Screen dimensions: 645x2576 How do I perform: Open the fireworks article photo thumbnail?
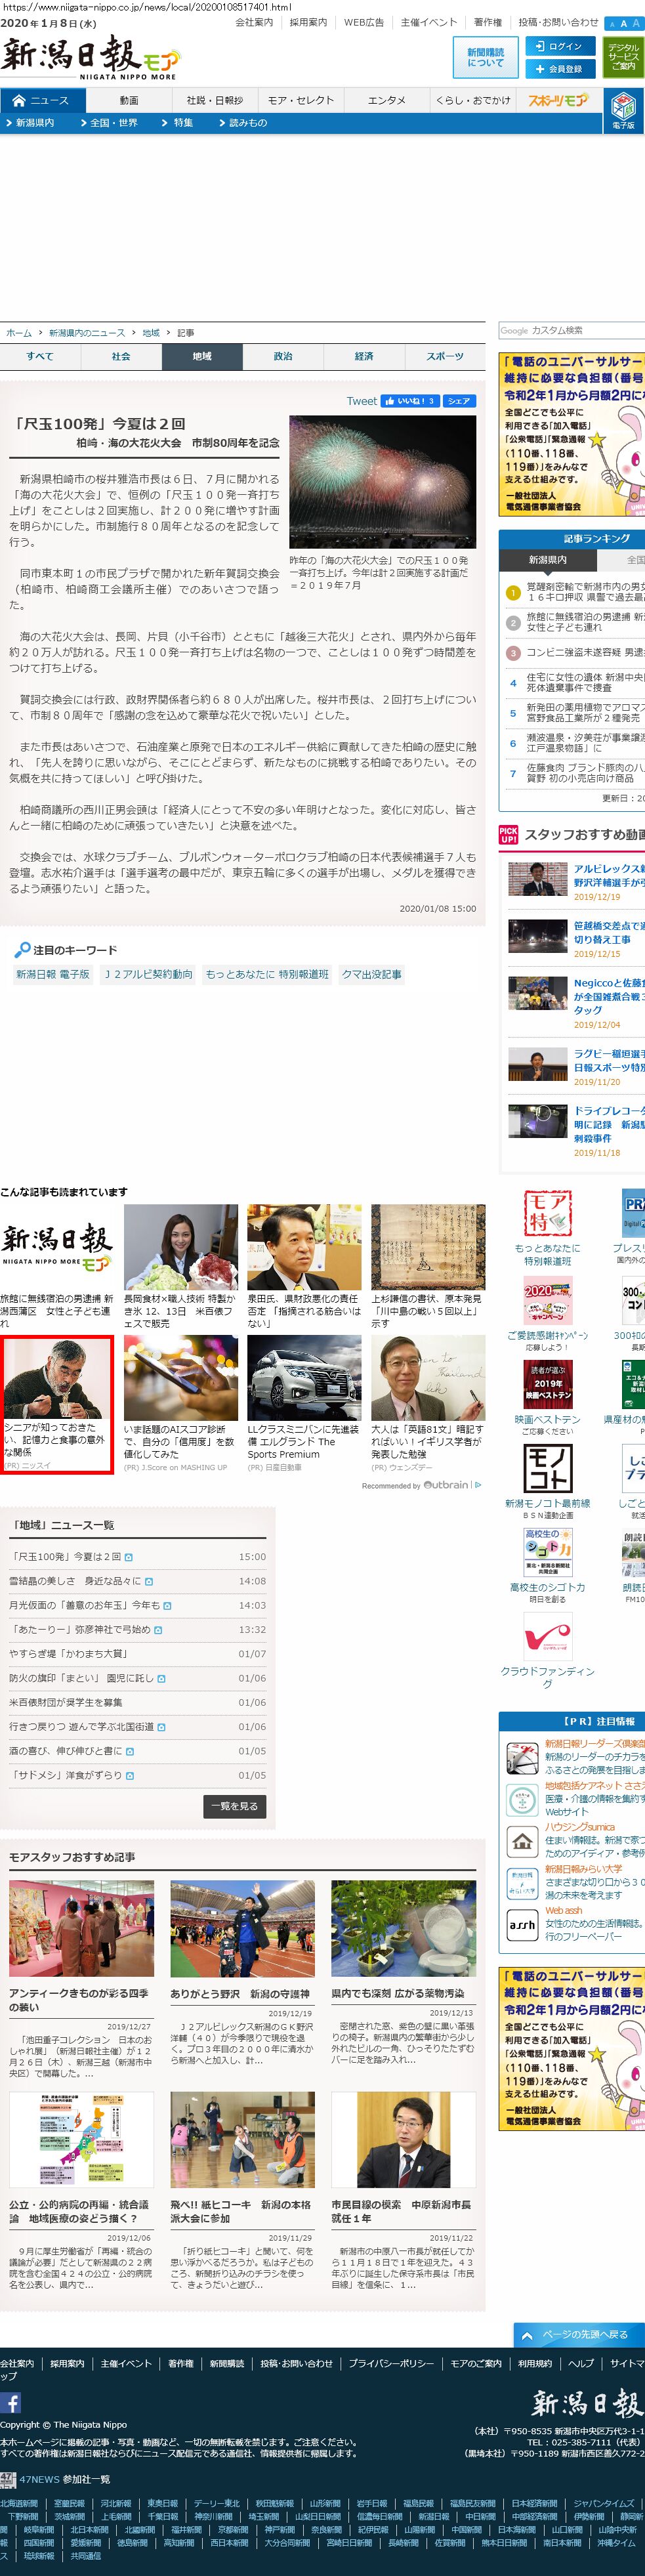382,482
